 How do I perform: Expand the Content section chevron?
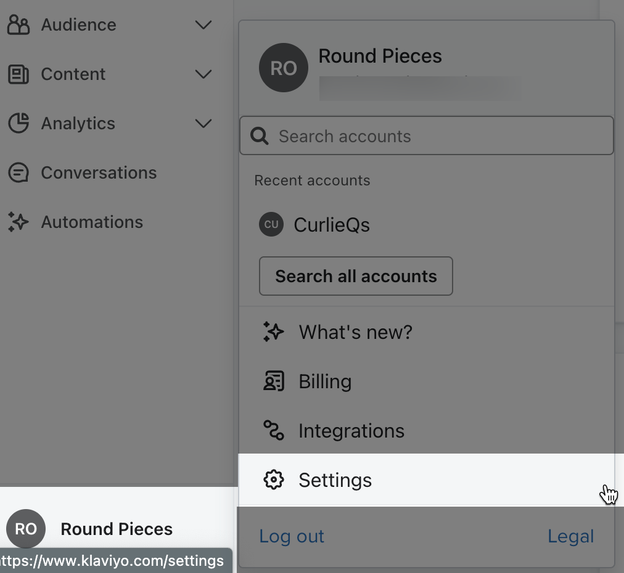(203, 74)
